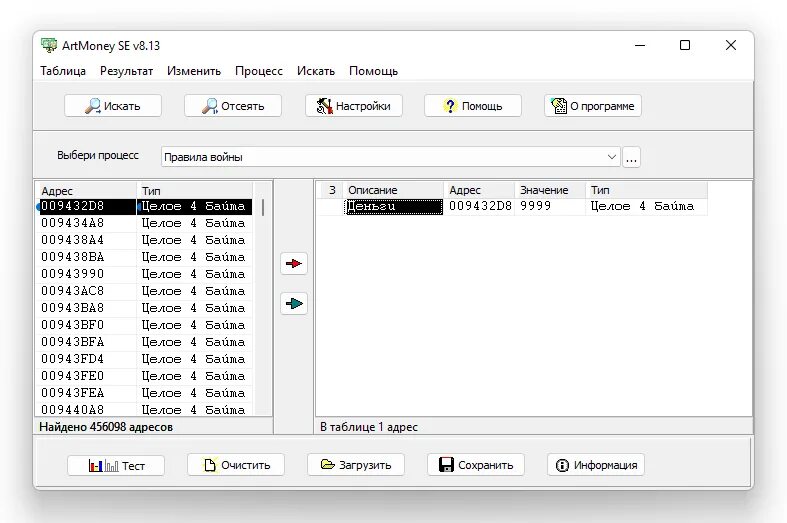
Task: Select address row 00943BA8
Action: [x=146, y=309]
